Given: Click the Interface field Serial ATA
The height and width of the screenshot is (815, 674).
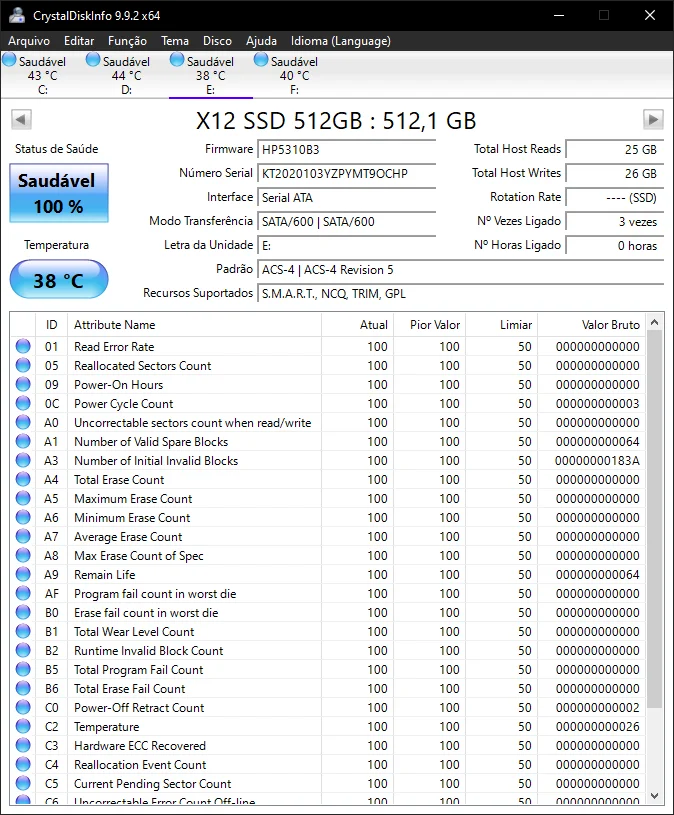Looking at the screenshot, I should coord(347,198).
